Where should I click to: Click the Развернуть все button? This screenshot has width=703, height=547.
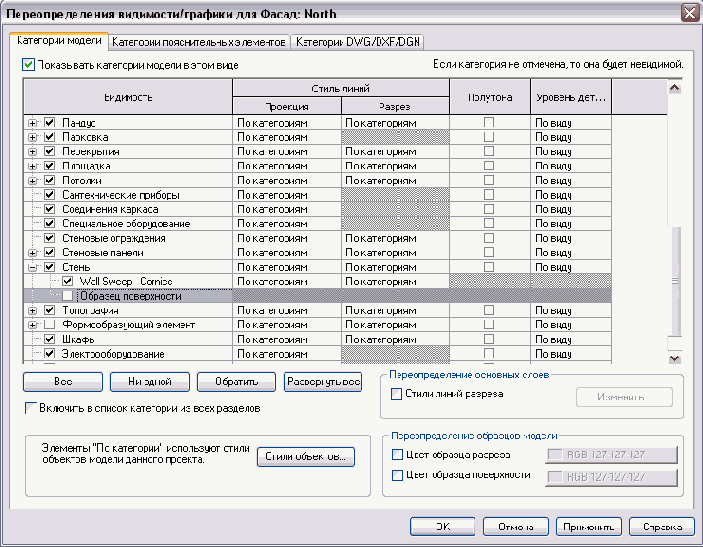tap(323, 382)
